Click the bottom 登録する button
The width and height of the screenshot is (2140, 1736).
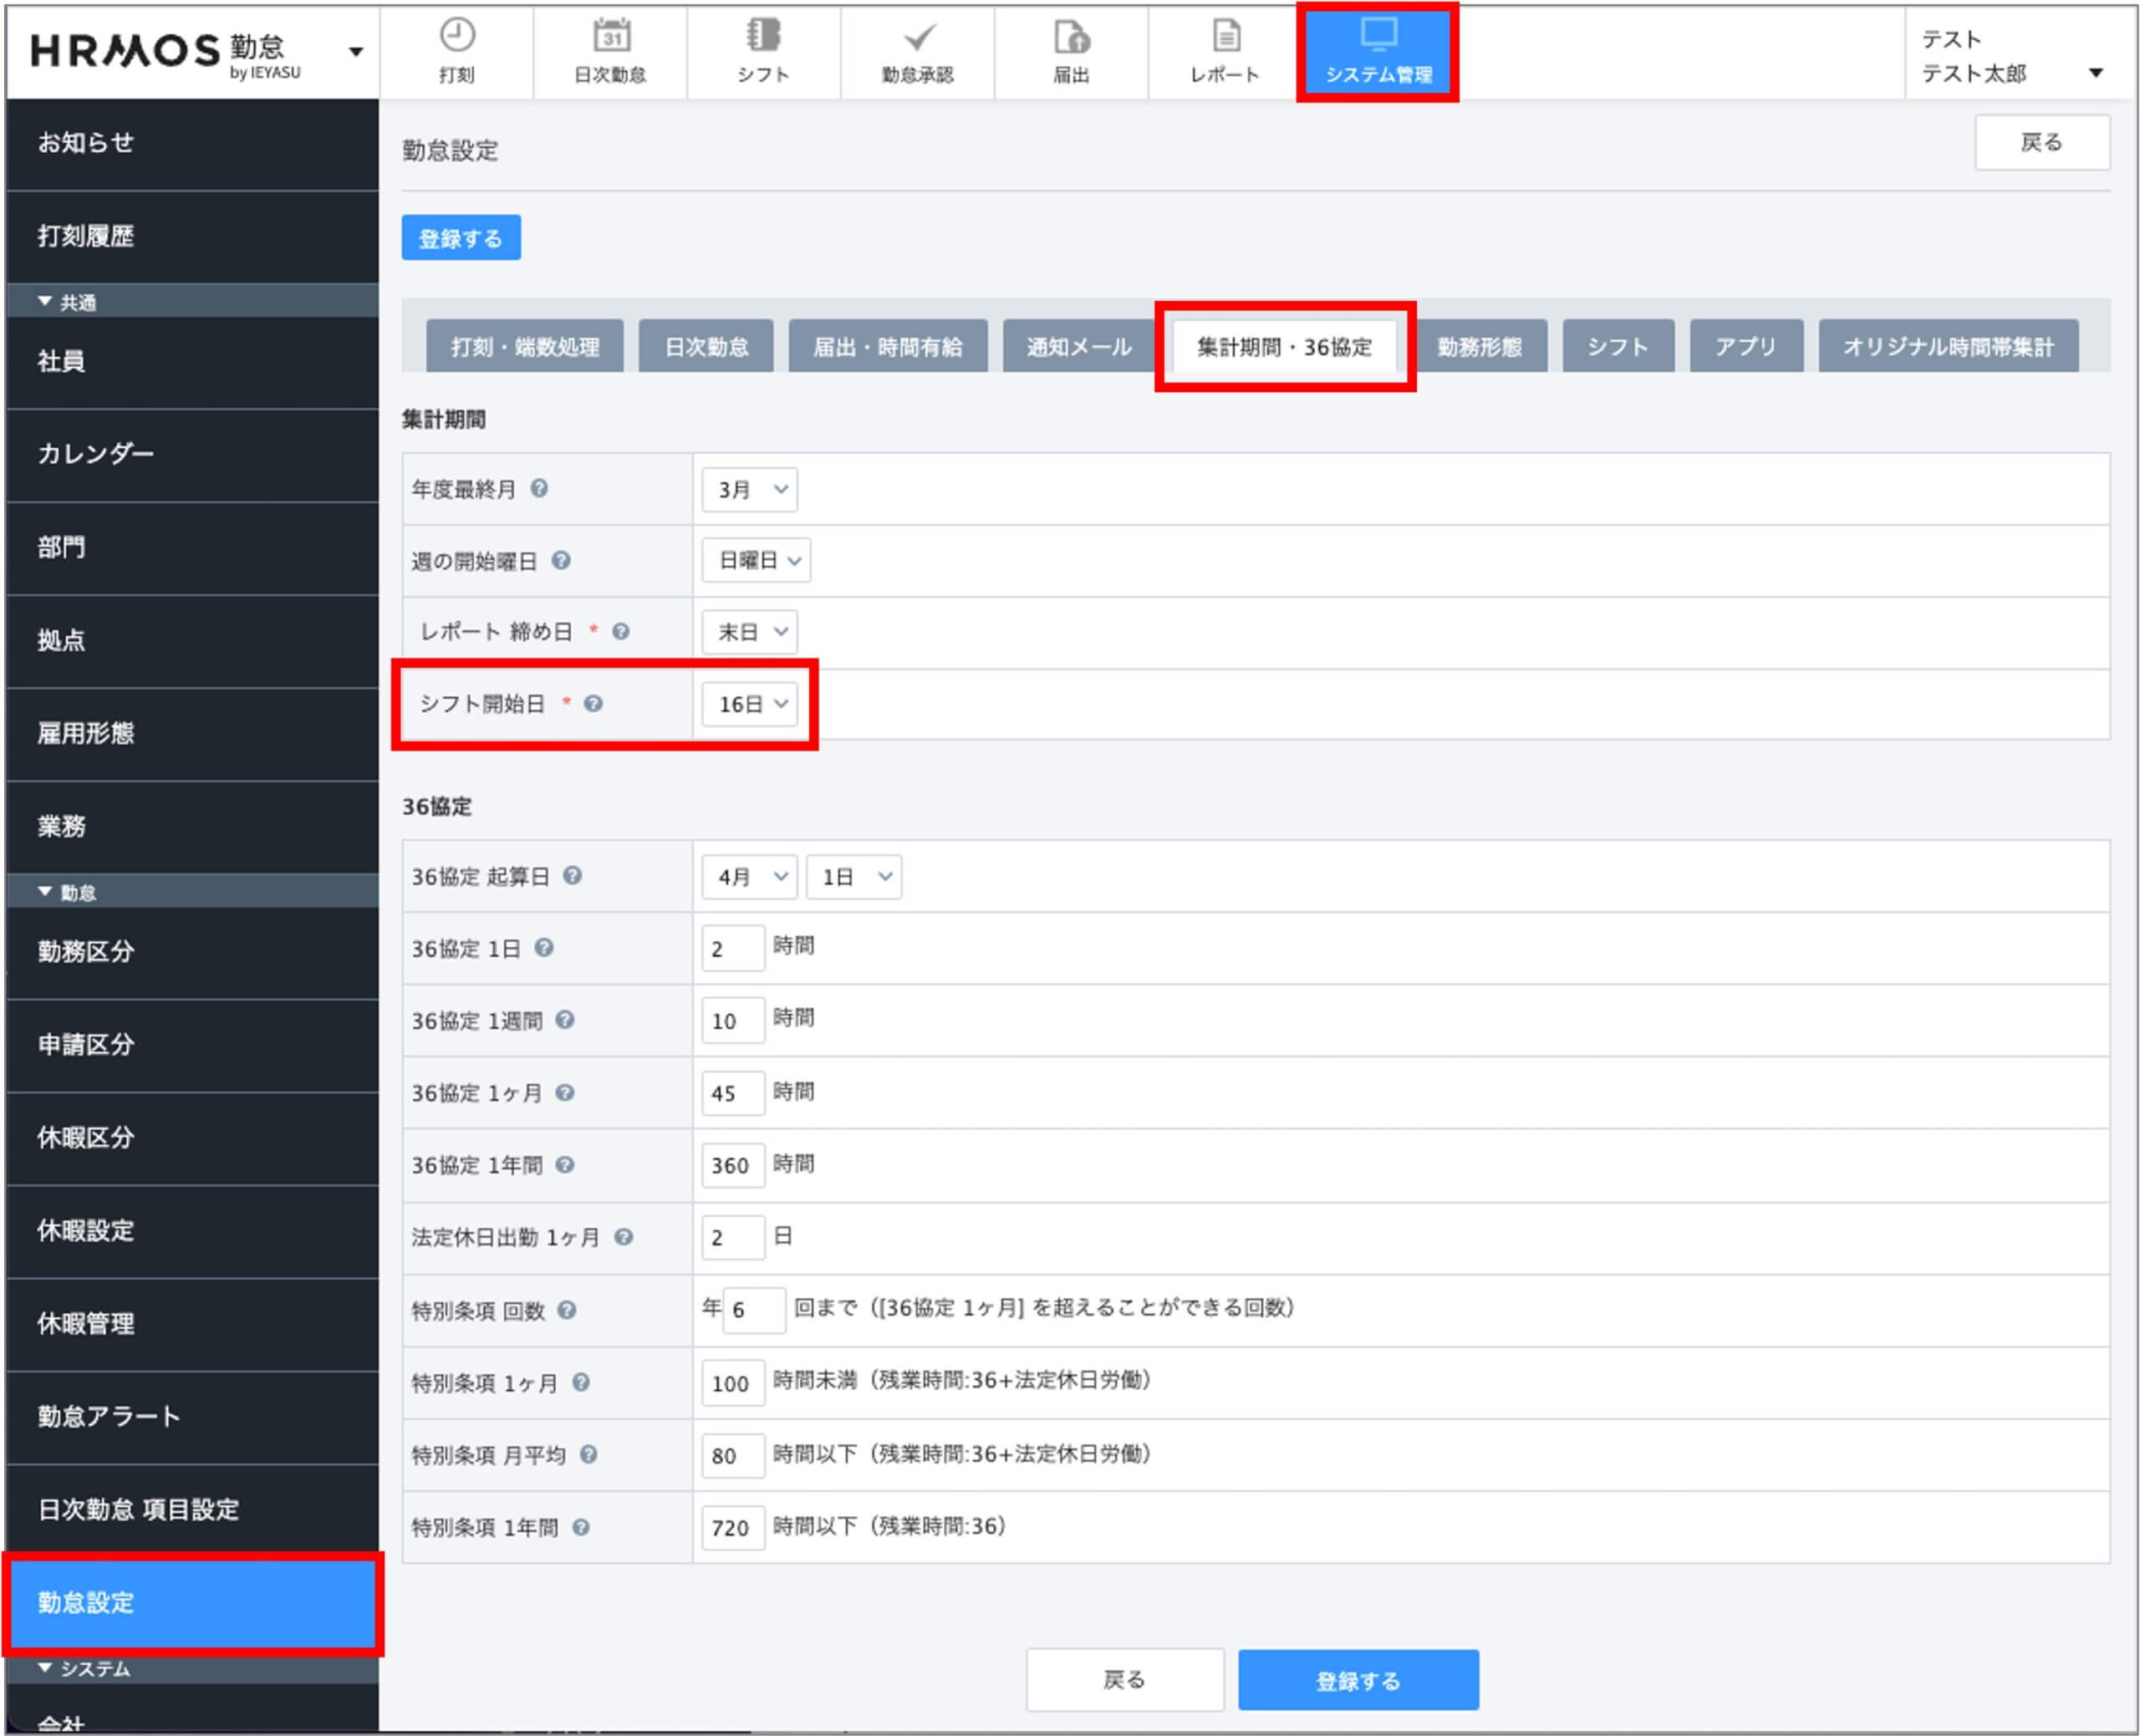click(1357, 1681)
